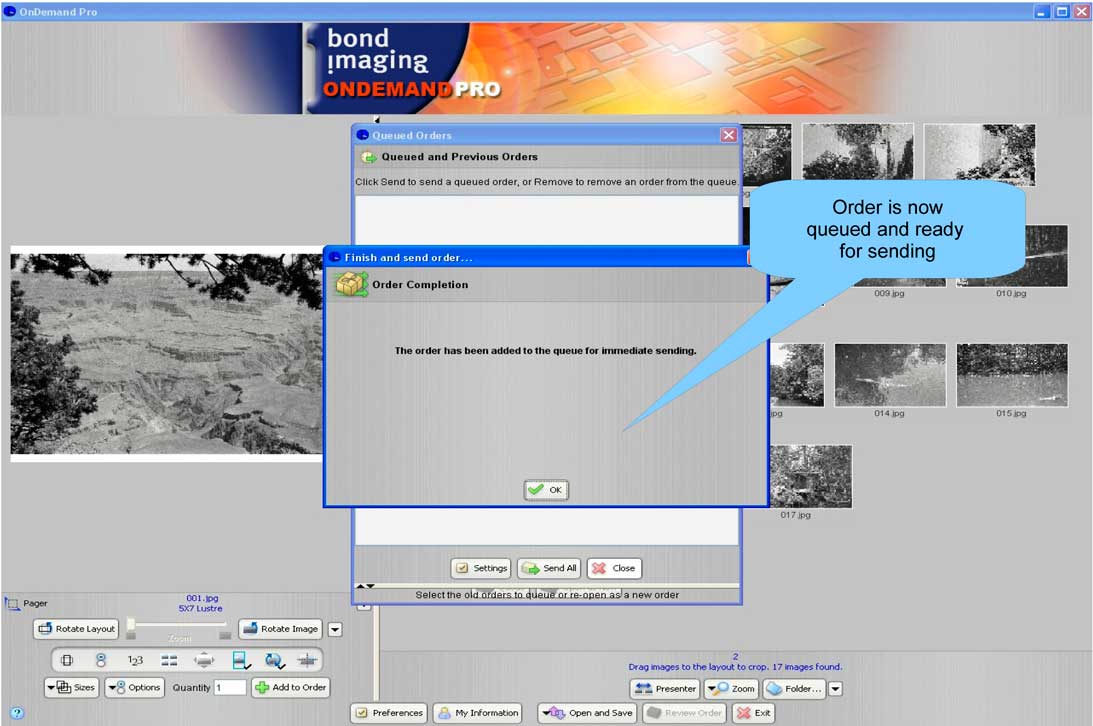Toggle the checked image crop icon
The image size is (1093, 726).
click(241, 661)
